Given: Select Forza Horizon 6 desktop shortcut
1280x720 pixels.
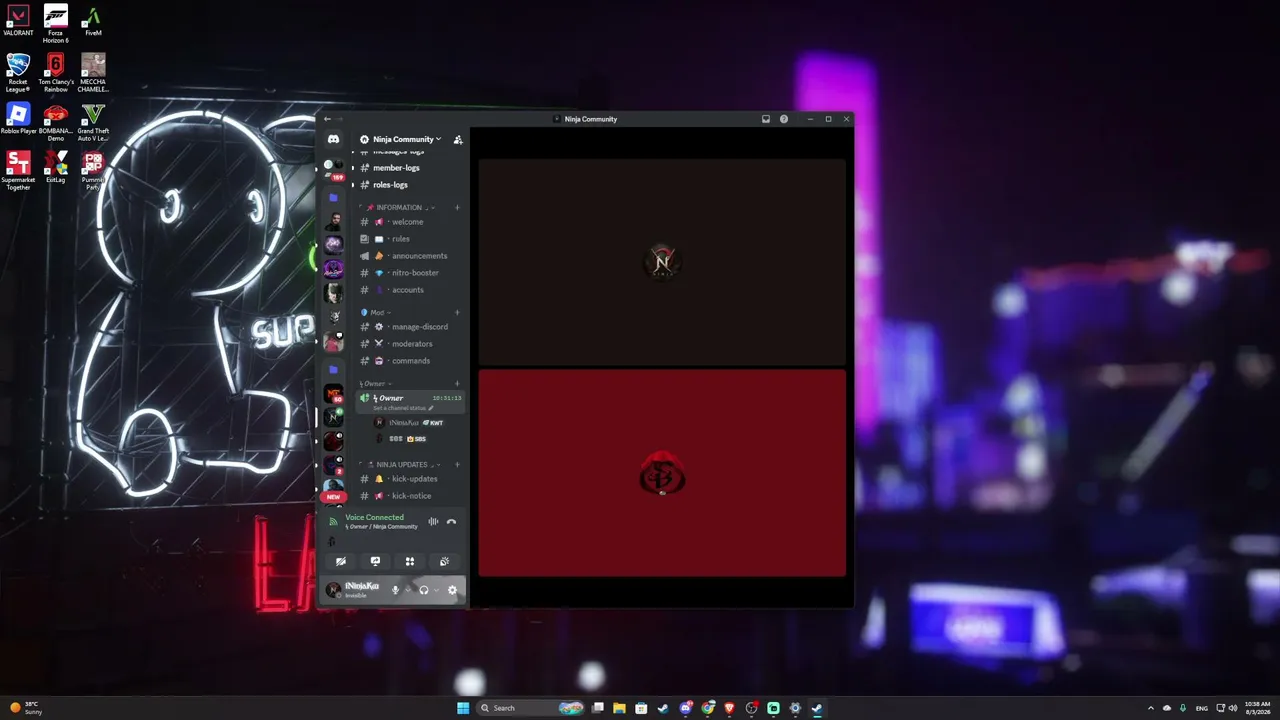Looking at the screenshot, I should click(56, 25).
